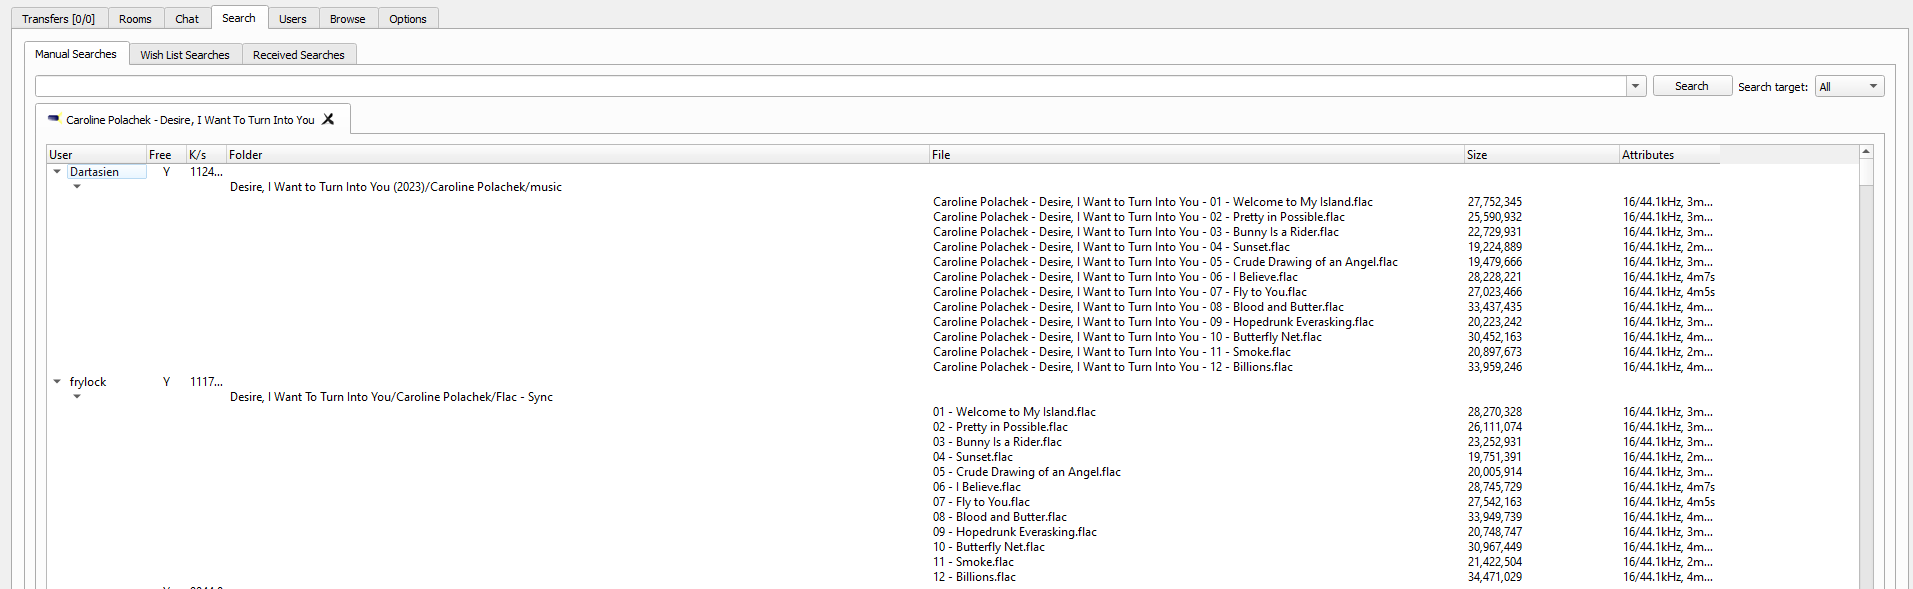The height and width of the screenshot is (589, 1913).
Task: Select 'Caroline Polachek ... 03 - Bunny Is a Rider.flac'
Action: tap(1136, 232)
